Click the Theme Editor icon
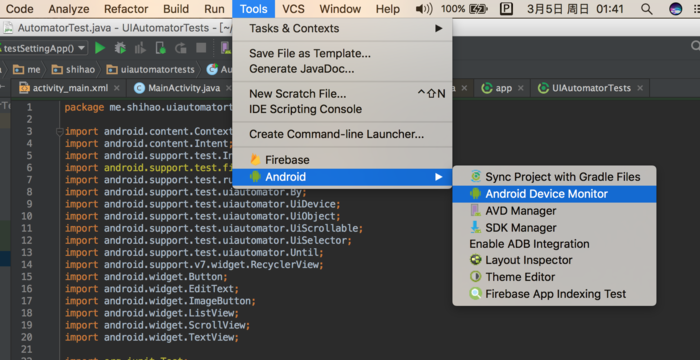Screen dimensions: 700x360 point(475,276)
